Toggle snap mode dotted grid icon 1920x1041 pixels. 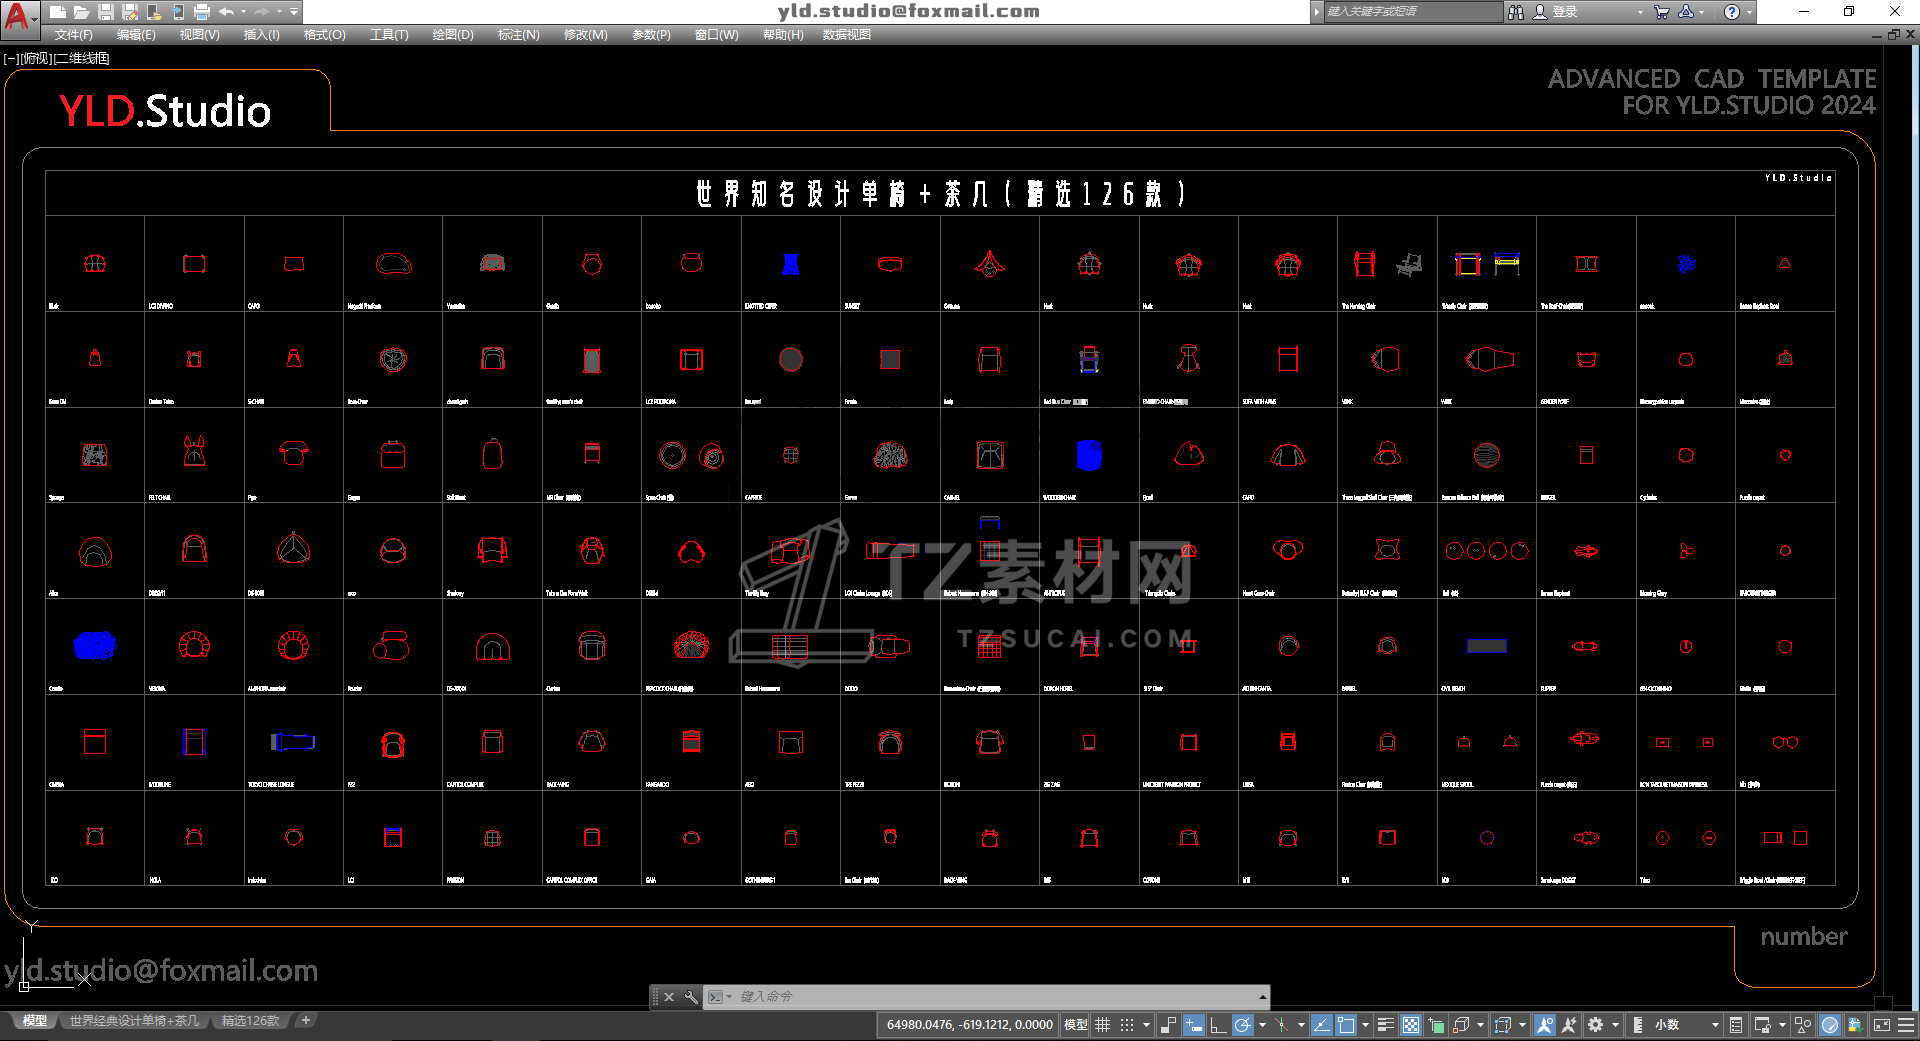(1127, 1025)
